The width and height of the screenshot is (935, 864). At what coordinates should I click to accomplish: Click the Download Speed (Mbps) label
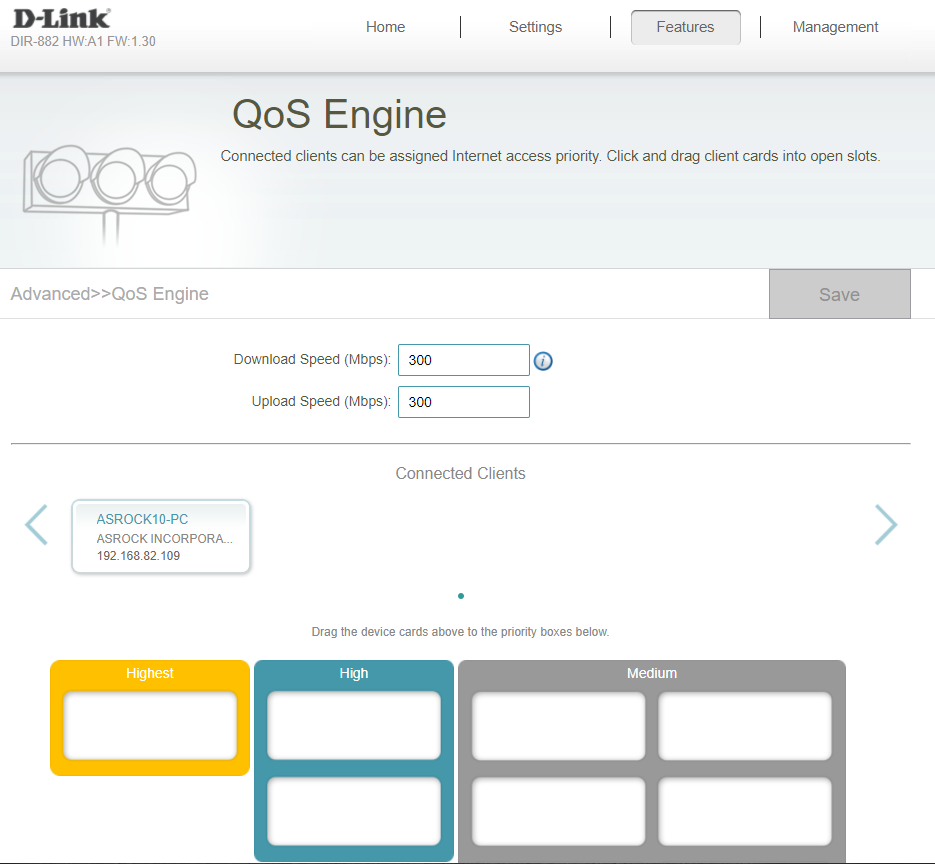(312, 360)
